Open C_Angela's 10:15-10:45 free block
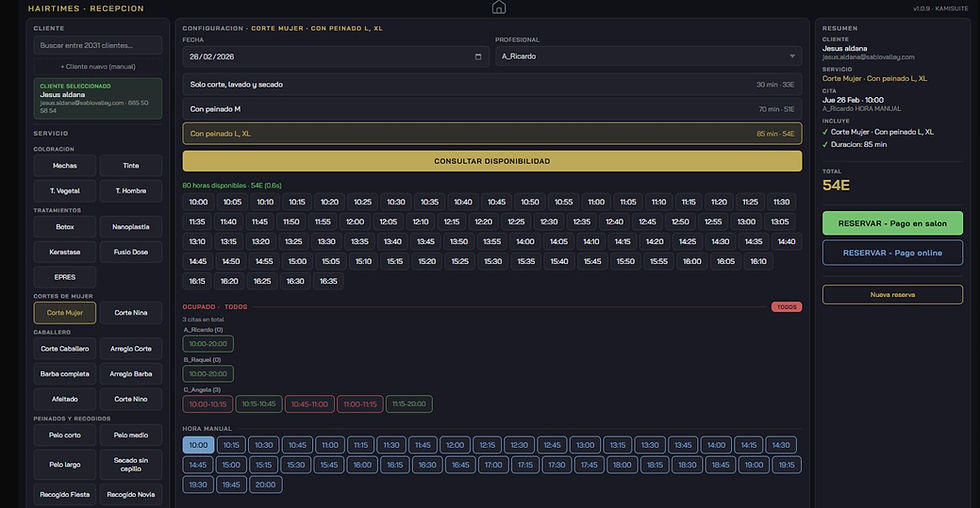The width and height of the screenshot is (980, 508). (x=259, y=404)
